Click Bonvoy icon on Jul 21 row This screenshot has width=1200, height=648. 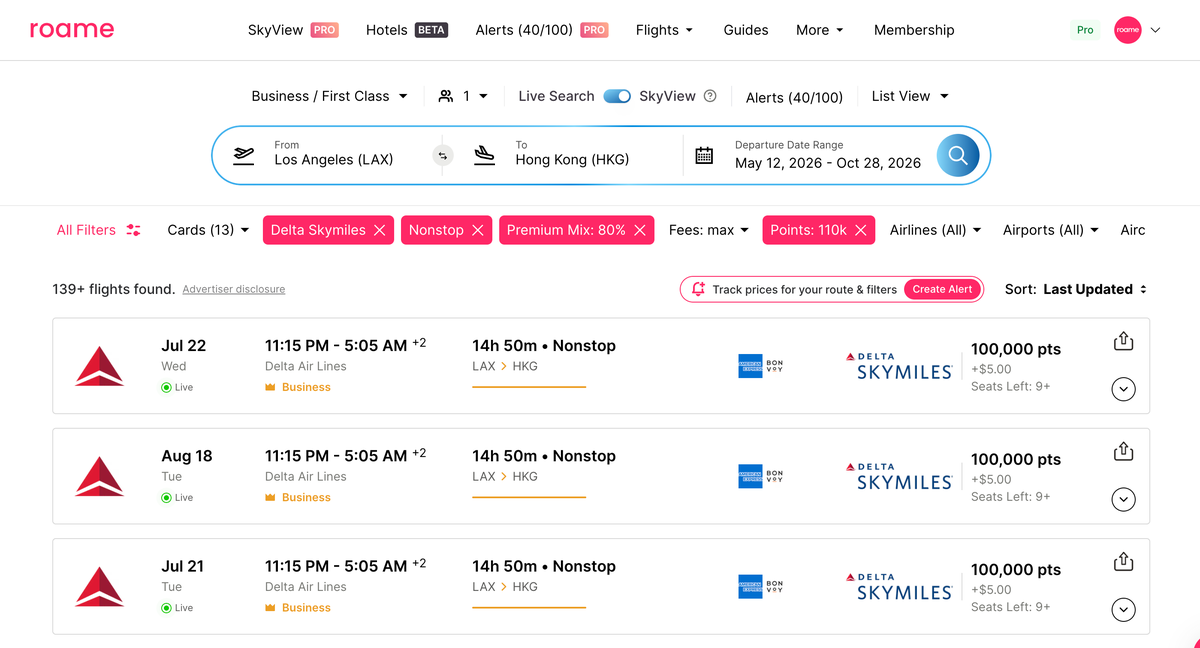point(775,586)
